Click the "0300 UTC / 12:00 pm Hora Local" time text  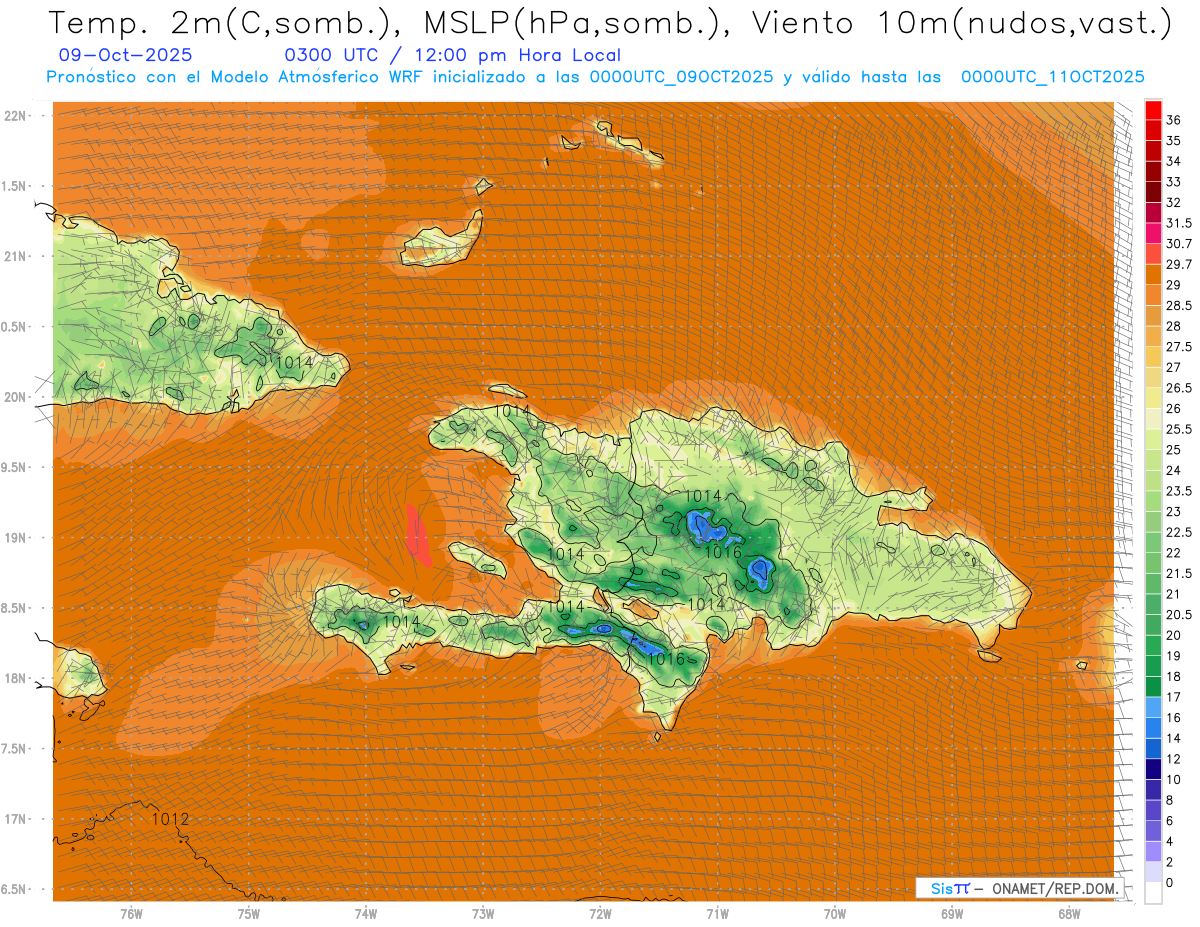pyautogui.click(x=452, y=56)
